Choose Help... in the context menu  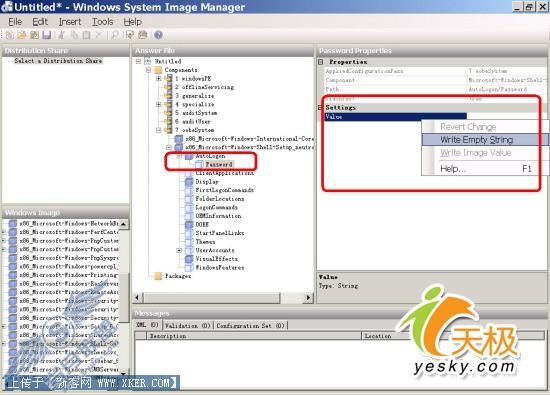[x=485, y=169]
